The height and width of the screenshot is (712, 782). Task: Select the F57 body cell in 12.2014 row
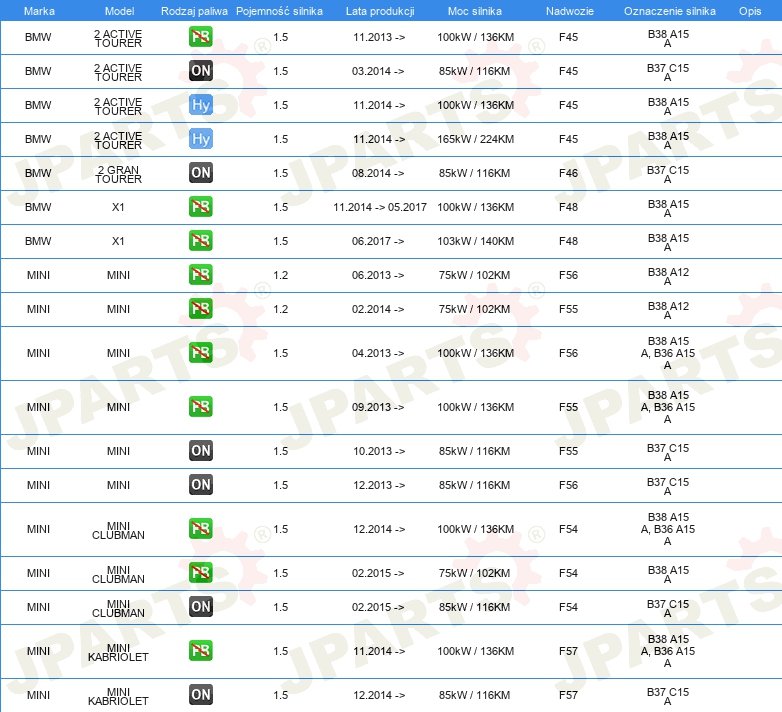point(568,695)
